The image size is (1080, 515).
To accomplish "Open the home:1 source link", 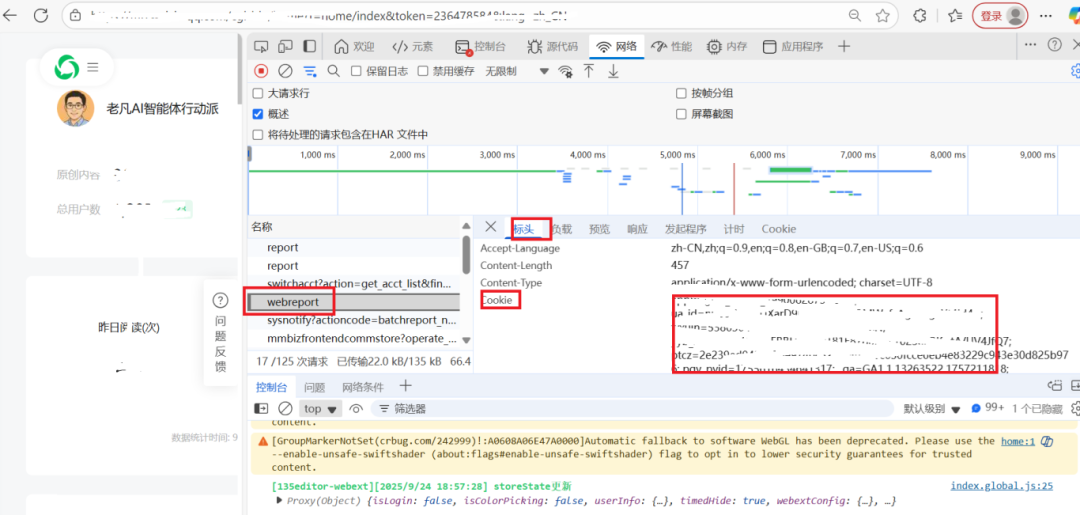I will point(1018,441).
